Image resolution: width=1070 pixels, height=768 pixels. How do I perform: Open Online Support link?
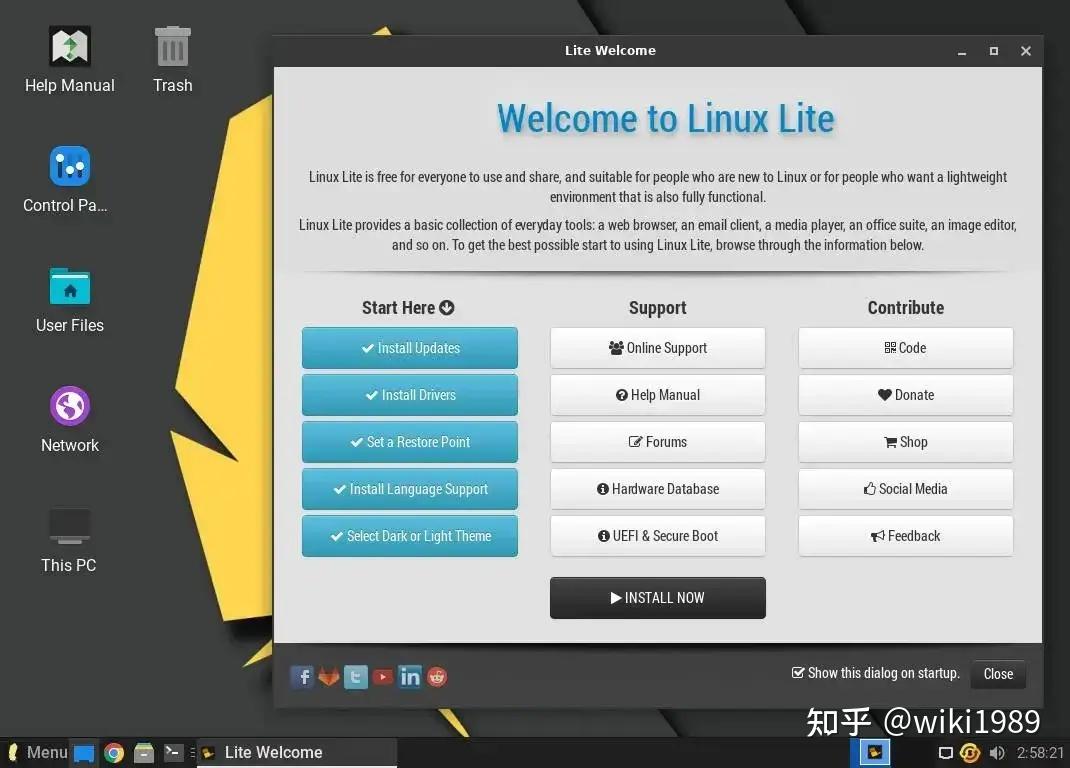pyautogui.click(x=657, y=347)
